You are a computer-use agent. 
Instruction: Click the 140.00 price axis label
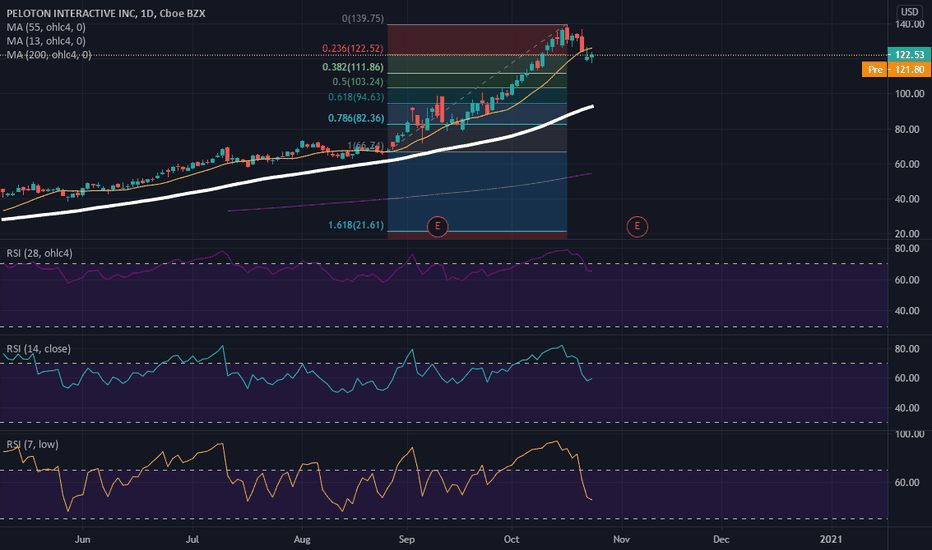(x=909, y=24)
